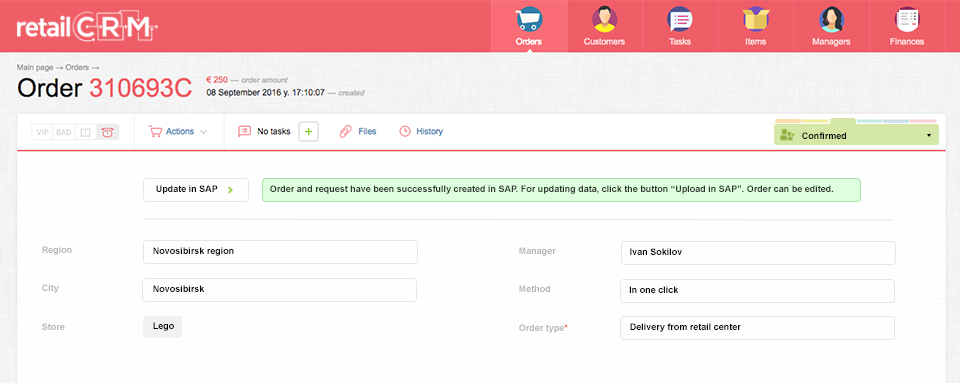Open the order History link
The height and width of the screenshot is (383, 960).
pos(429,132)
